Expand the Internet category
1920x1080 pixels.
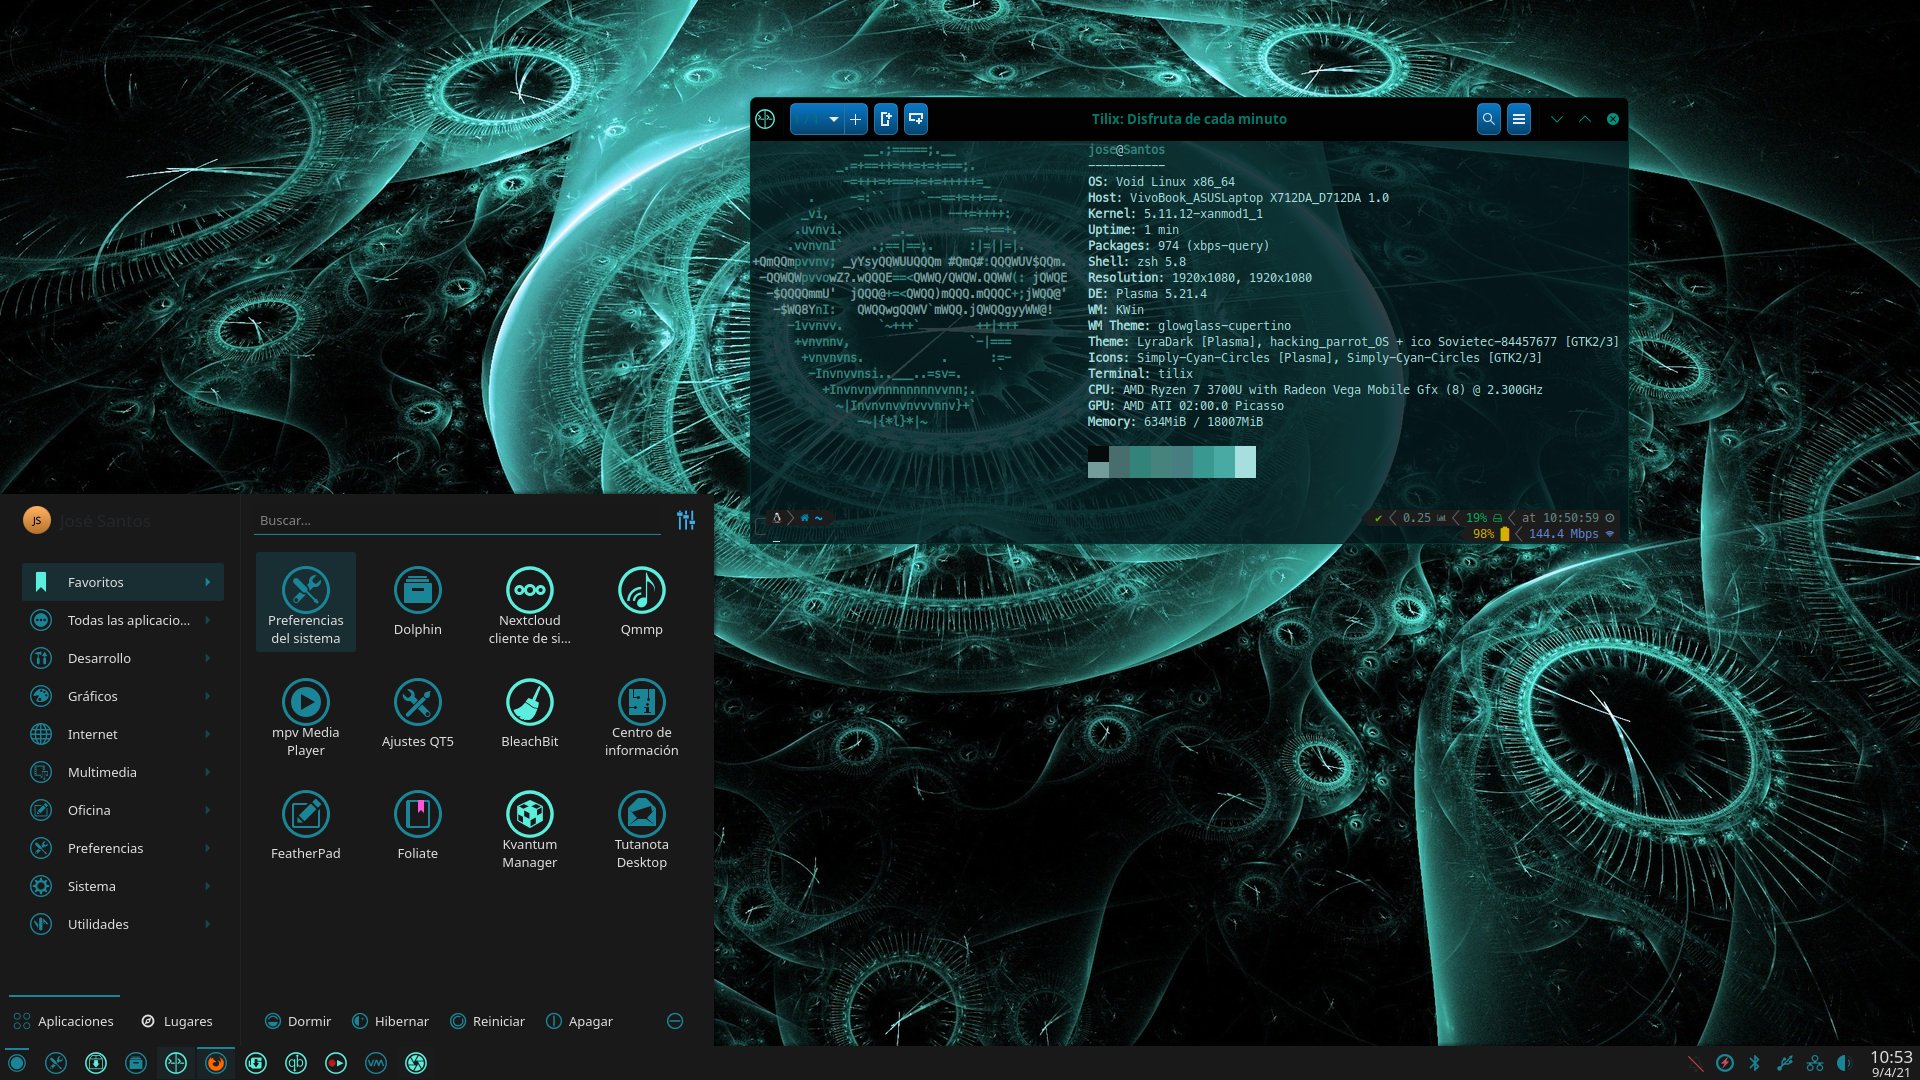pyautogui.click(x=122, y=734)
